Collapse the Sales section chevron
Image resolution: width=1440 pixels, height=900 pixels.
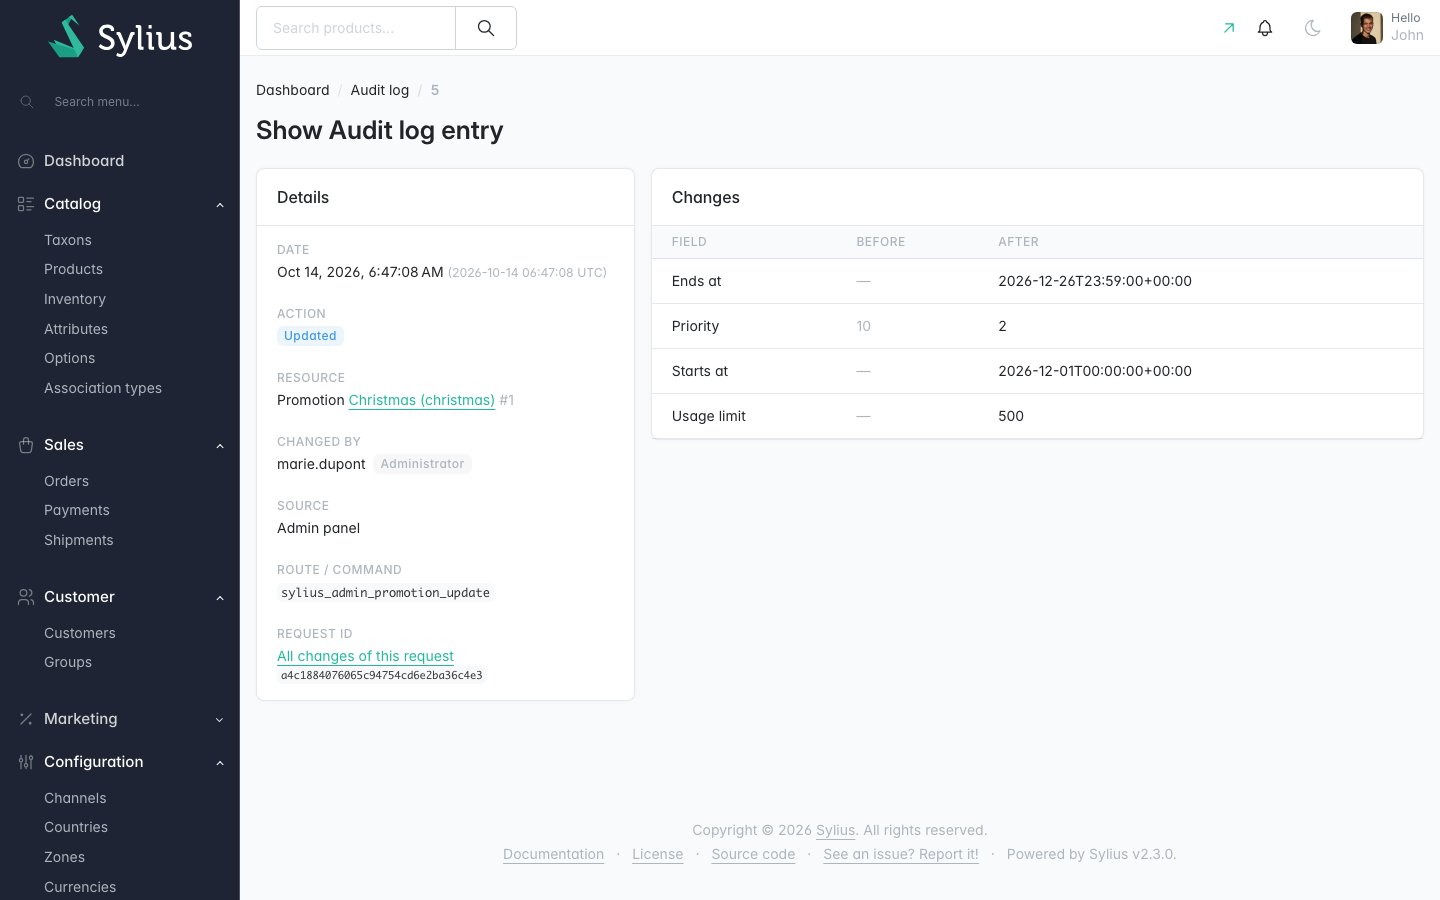click(x=220, y=446)
